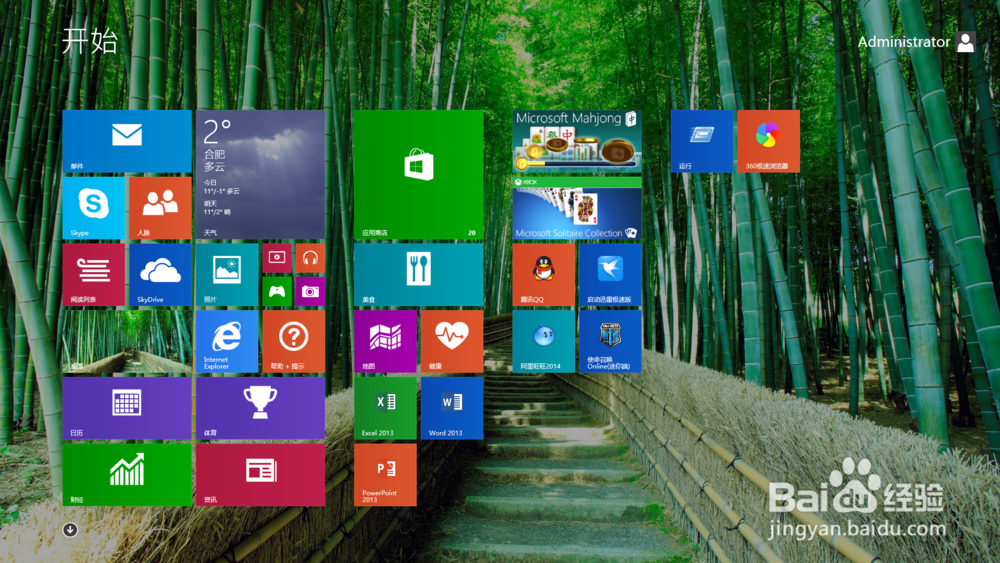
Task: Open the small video tile
Action: pos(277,258)
